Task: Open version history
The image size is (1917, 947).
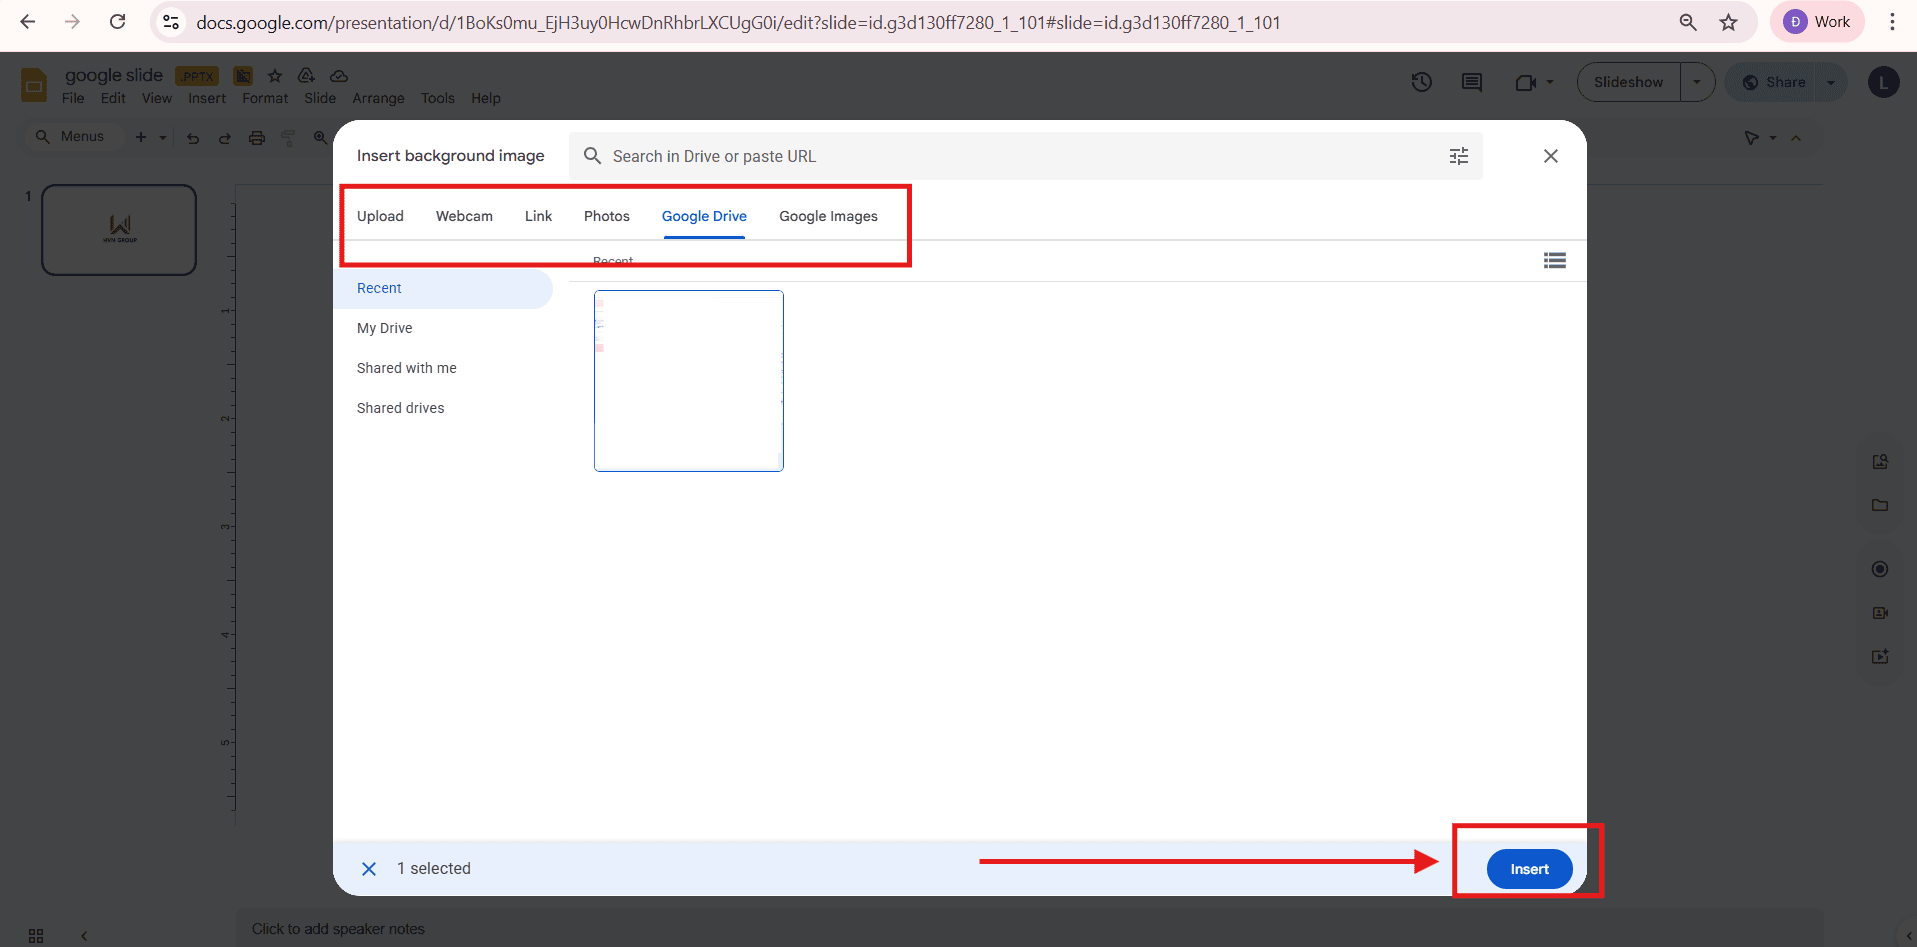Action: pyautogui.click(x=1421, y=82)
